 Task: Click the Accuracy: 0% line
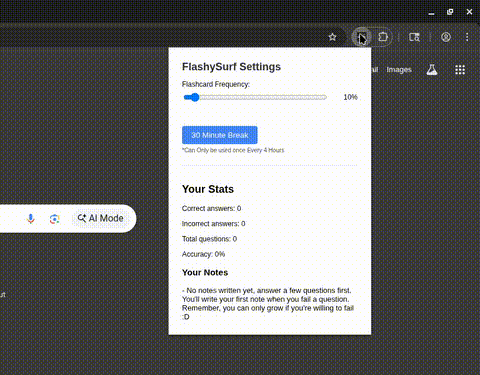coord(203,254)
